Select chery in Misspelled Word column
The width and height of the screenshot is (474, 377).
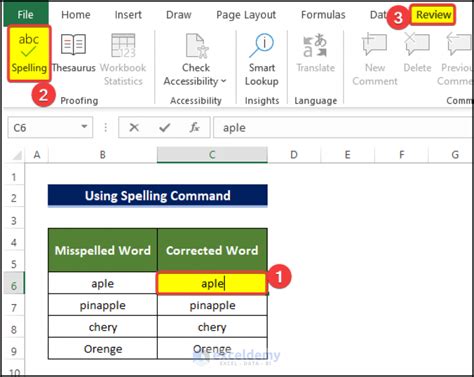coord(103,327)
